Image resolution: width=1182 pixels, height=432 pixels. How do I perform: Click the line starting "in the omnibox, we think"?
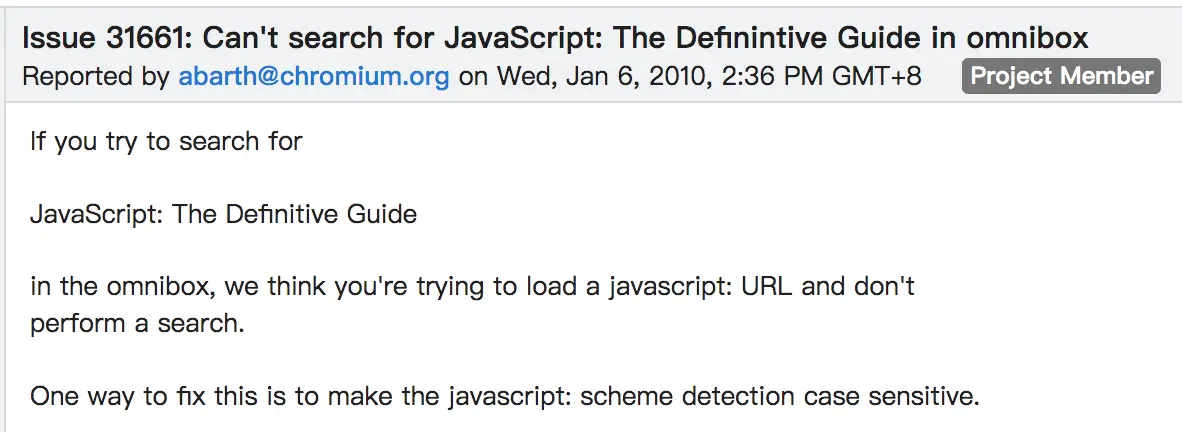pos(472,287)
